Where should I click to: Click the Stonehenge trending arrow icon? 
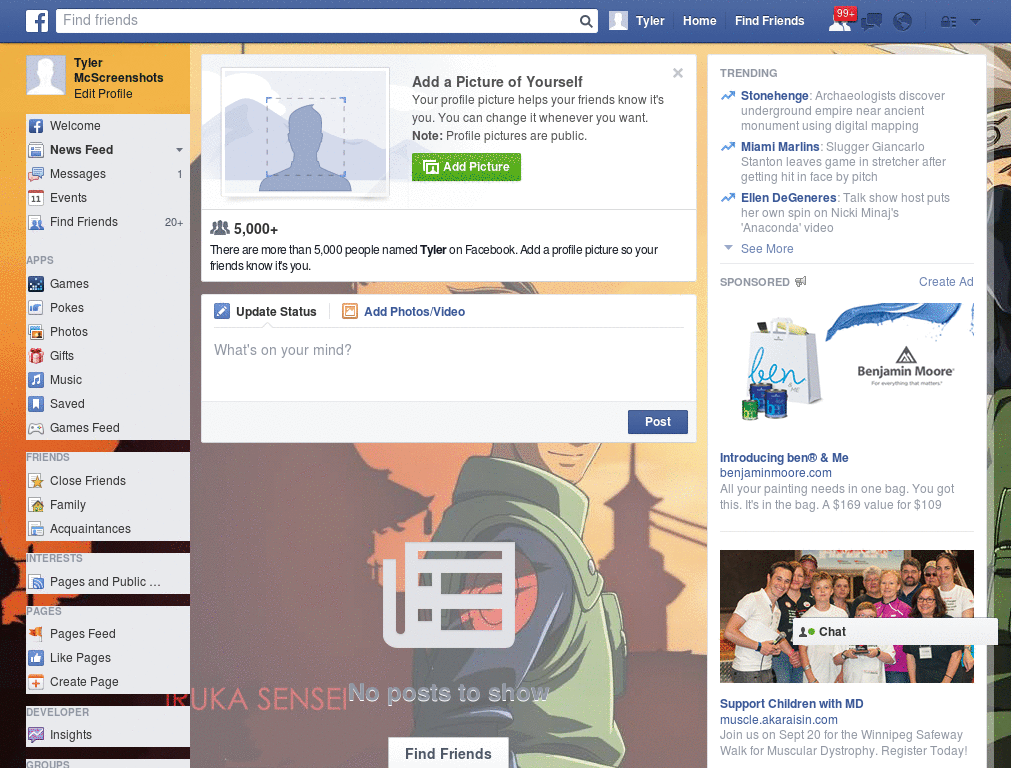728,96
